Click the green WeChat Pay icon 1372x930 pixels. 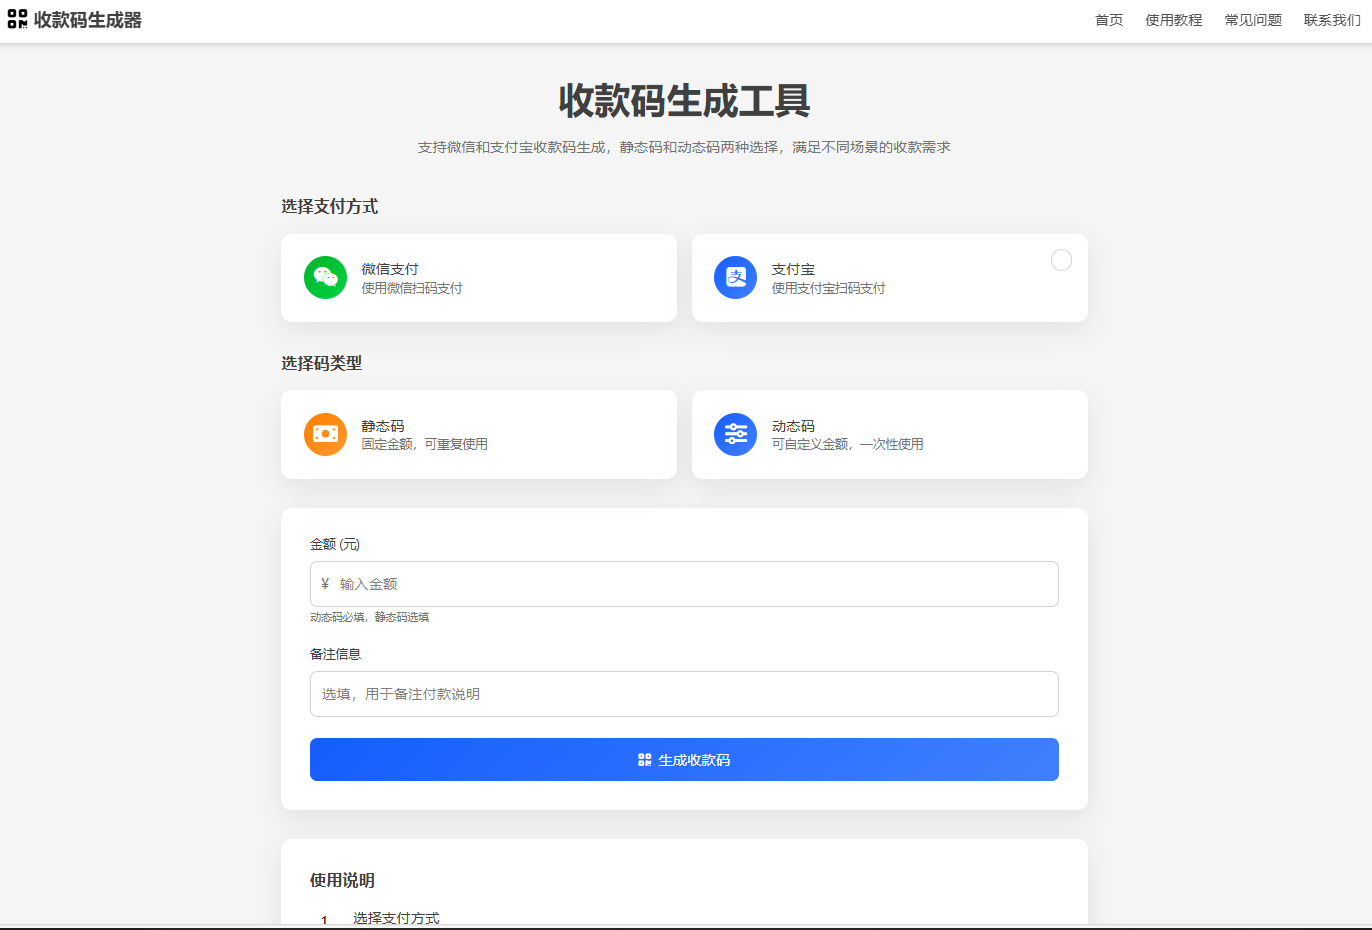[325, 278]
